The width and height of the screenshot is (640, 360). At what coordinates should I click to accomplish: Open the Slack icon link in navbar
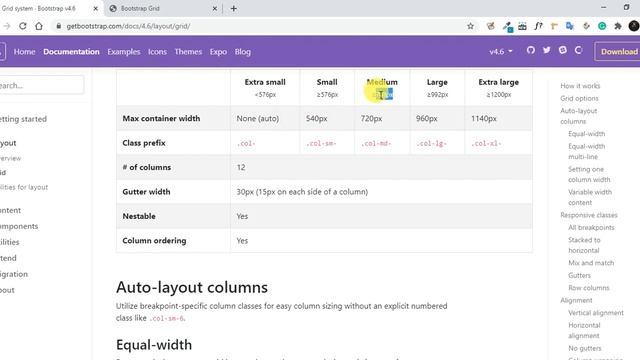pyautogui.click(x=563, y=50)
